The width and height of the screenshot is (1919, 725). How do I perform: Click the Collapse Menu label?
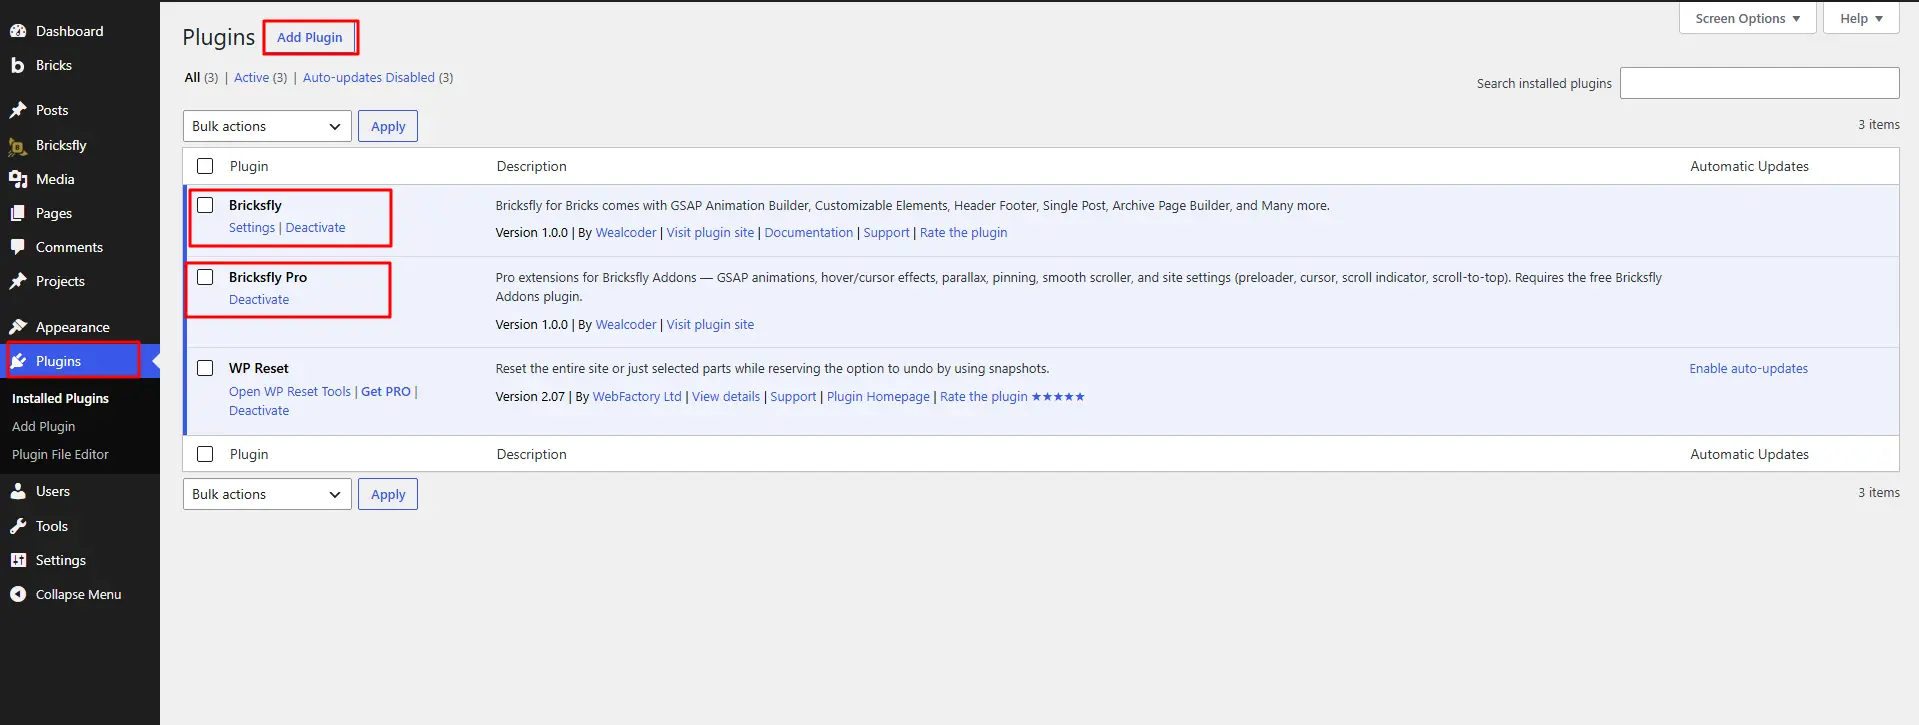[79, 594]
